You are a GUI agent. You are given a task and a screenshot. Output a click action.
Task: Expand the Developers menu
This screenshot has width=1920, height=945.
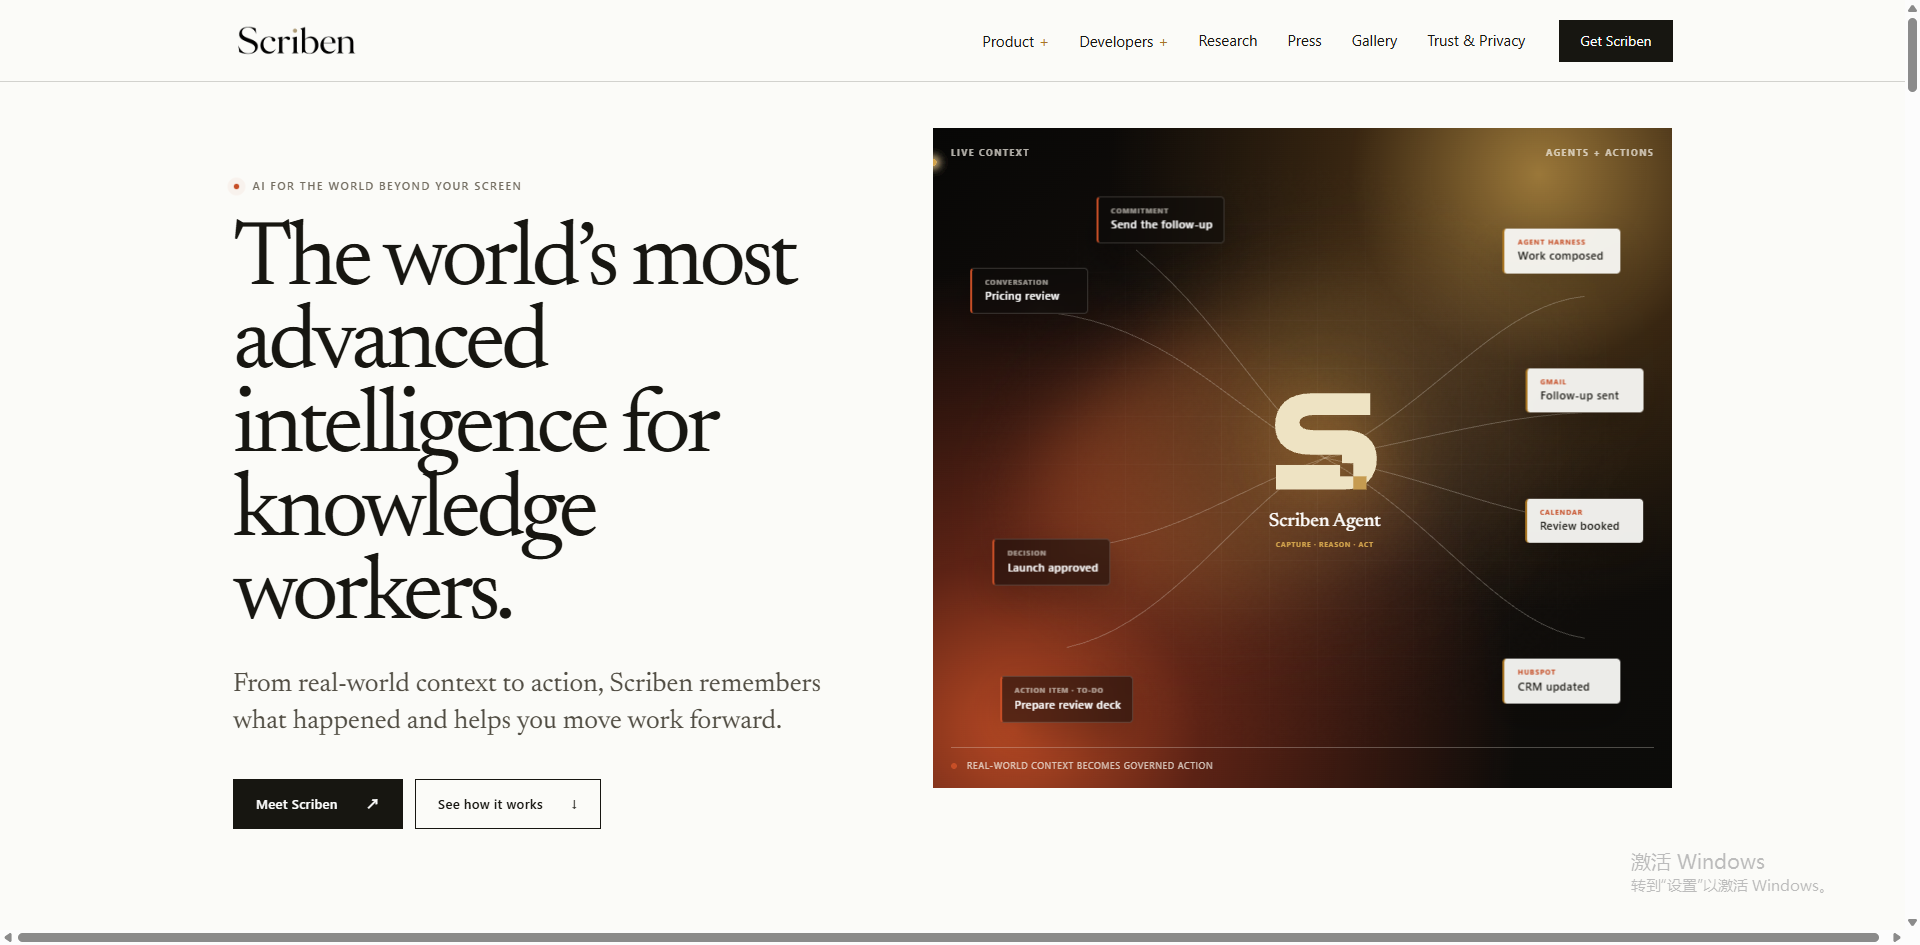point(1123,41)
